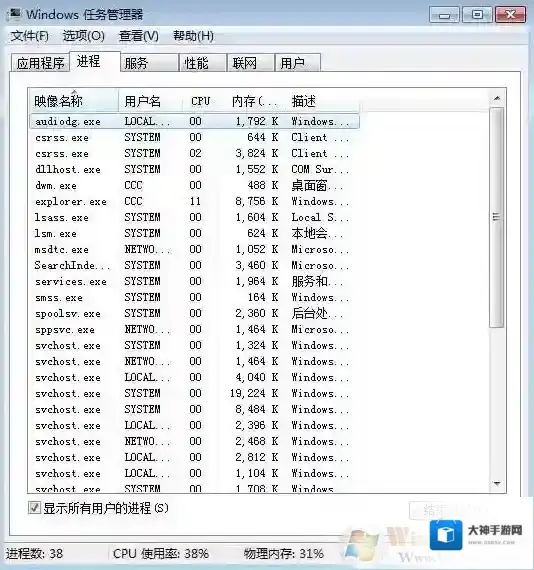Click the 桌面窗... description cell
The height and width of the screenshot is (570, 534).
coord(317,186)
